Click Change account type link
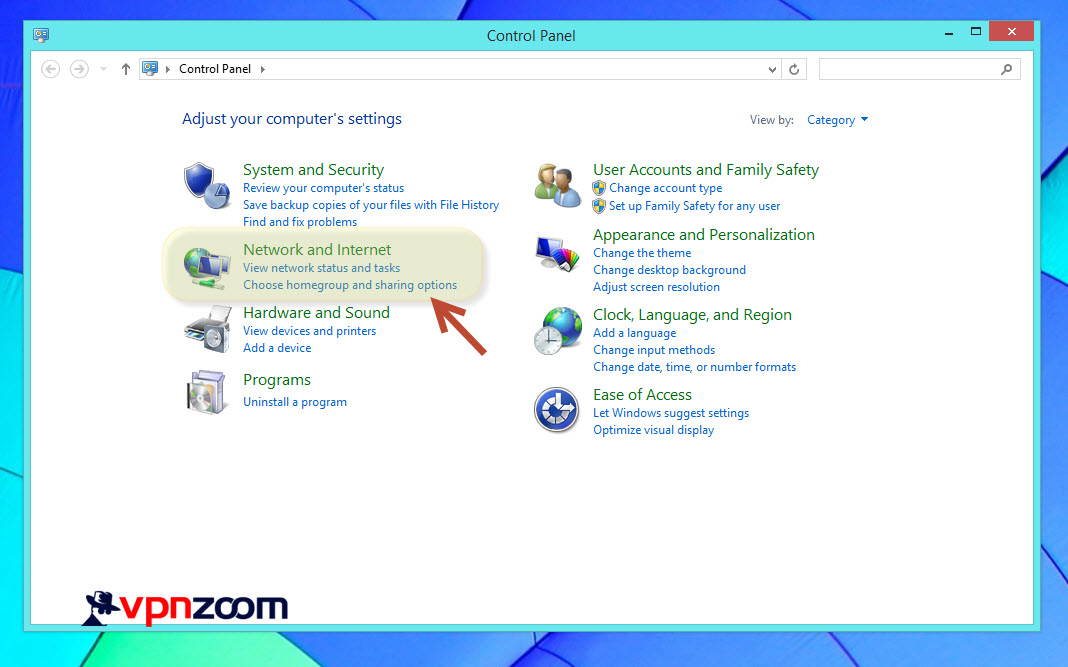Screen dimensions: 1068x667 click(665, 188)
